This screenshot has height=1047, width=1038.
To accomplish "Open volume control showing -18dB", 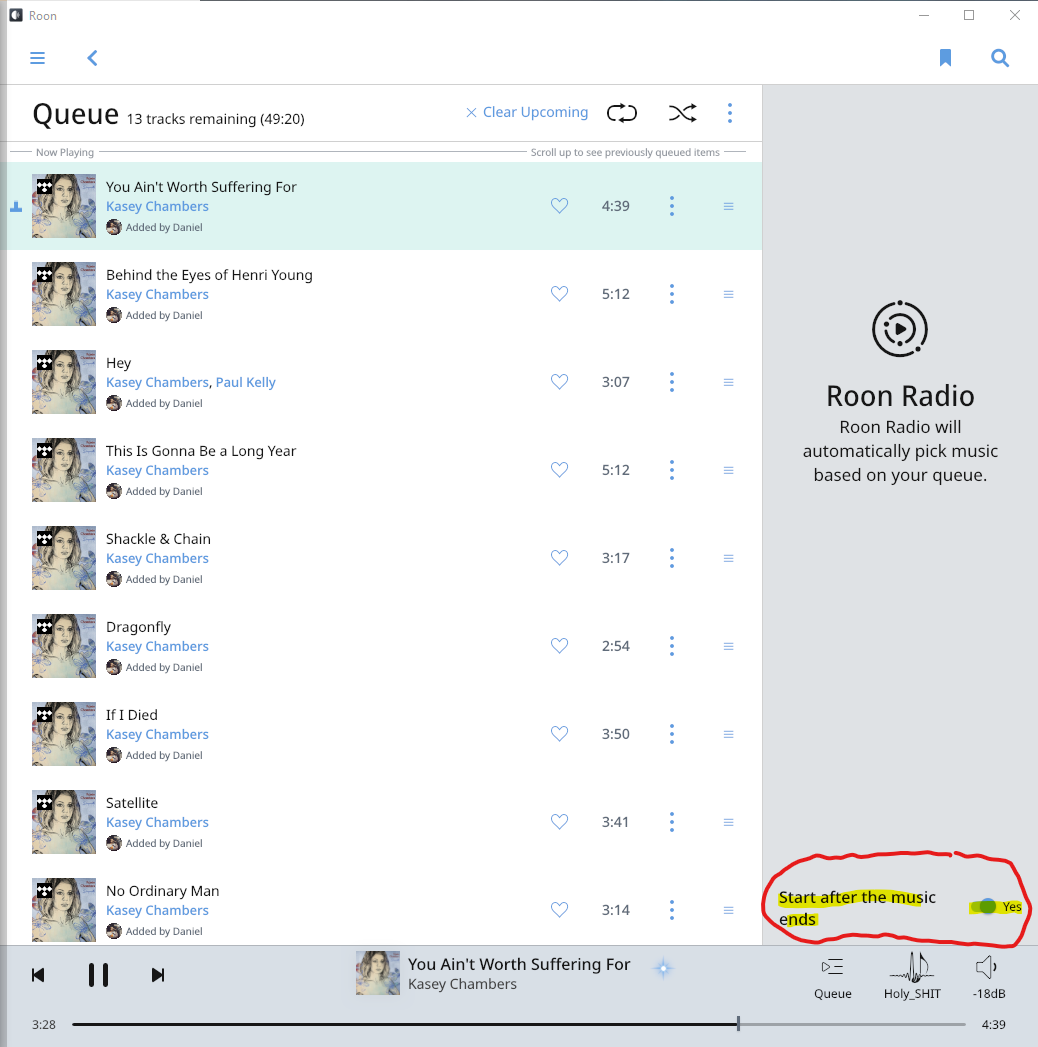I will click(x=988, y=978).
